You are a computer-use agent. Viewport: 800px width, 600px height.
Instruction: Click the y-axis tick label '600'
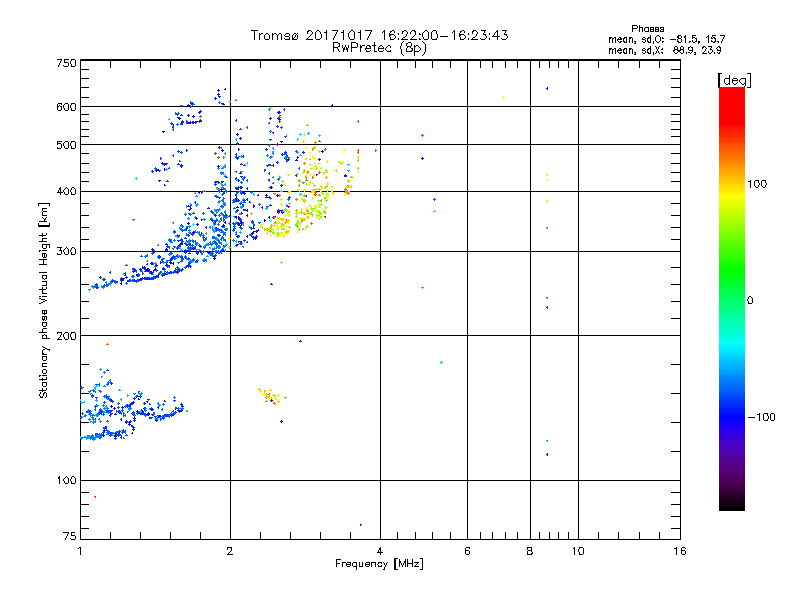pos(66,107)
